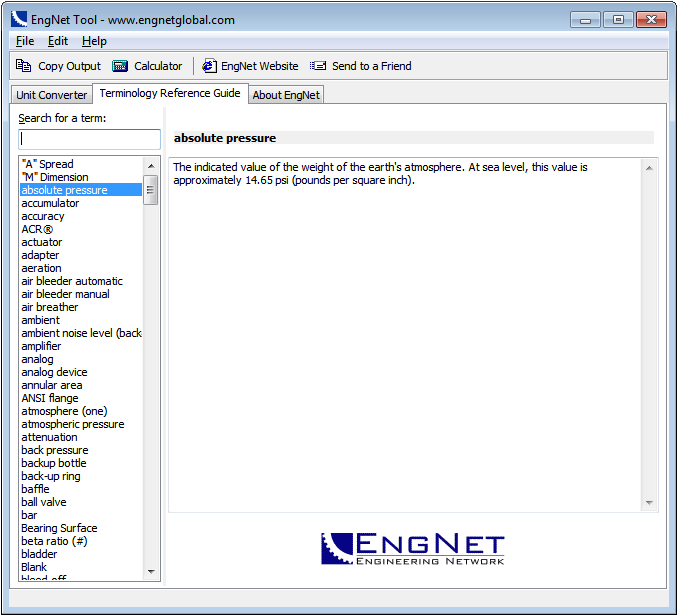Open the Edit menu

[58, 41]
